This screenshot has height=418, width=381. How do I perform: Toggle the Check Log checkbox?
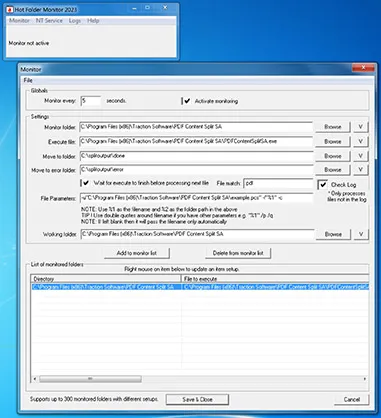(x=323, y=184)
